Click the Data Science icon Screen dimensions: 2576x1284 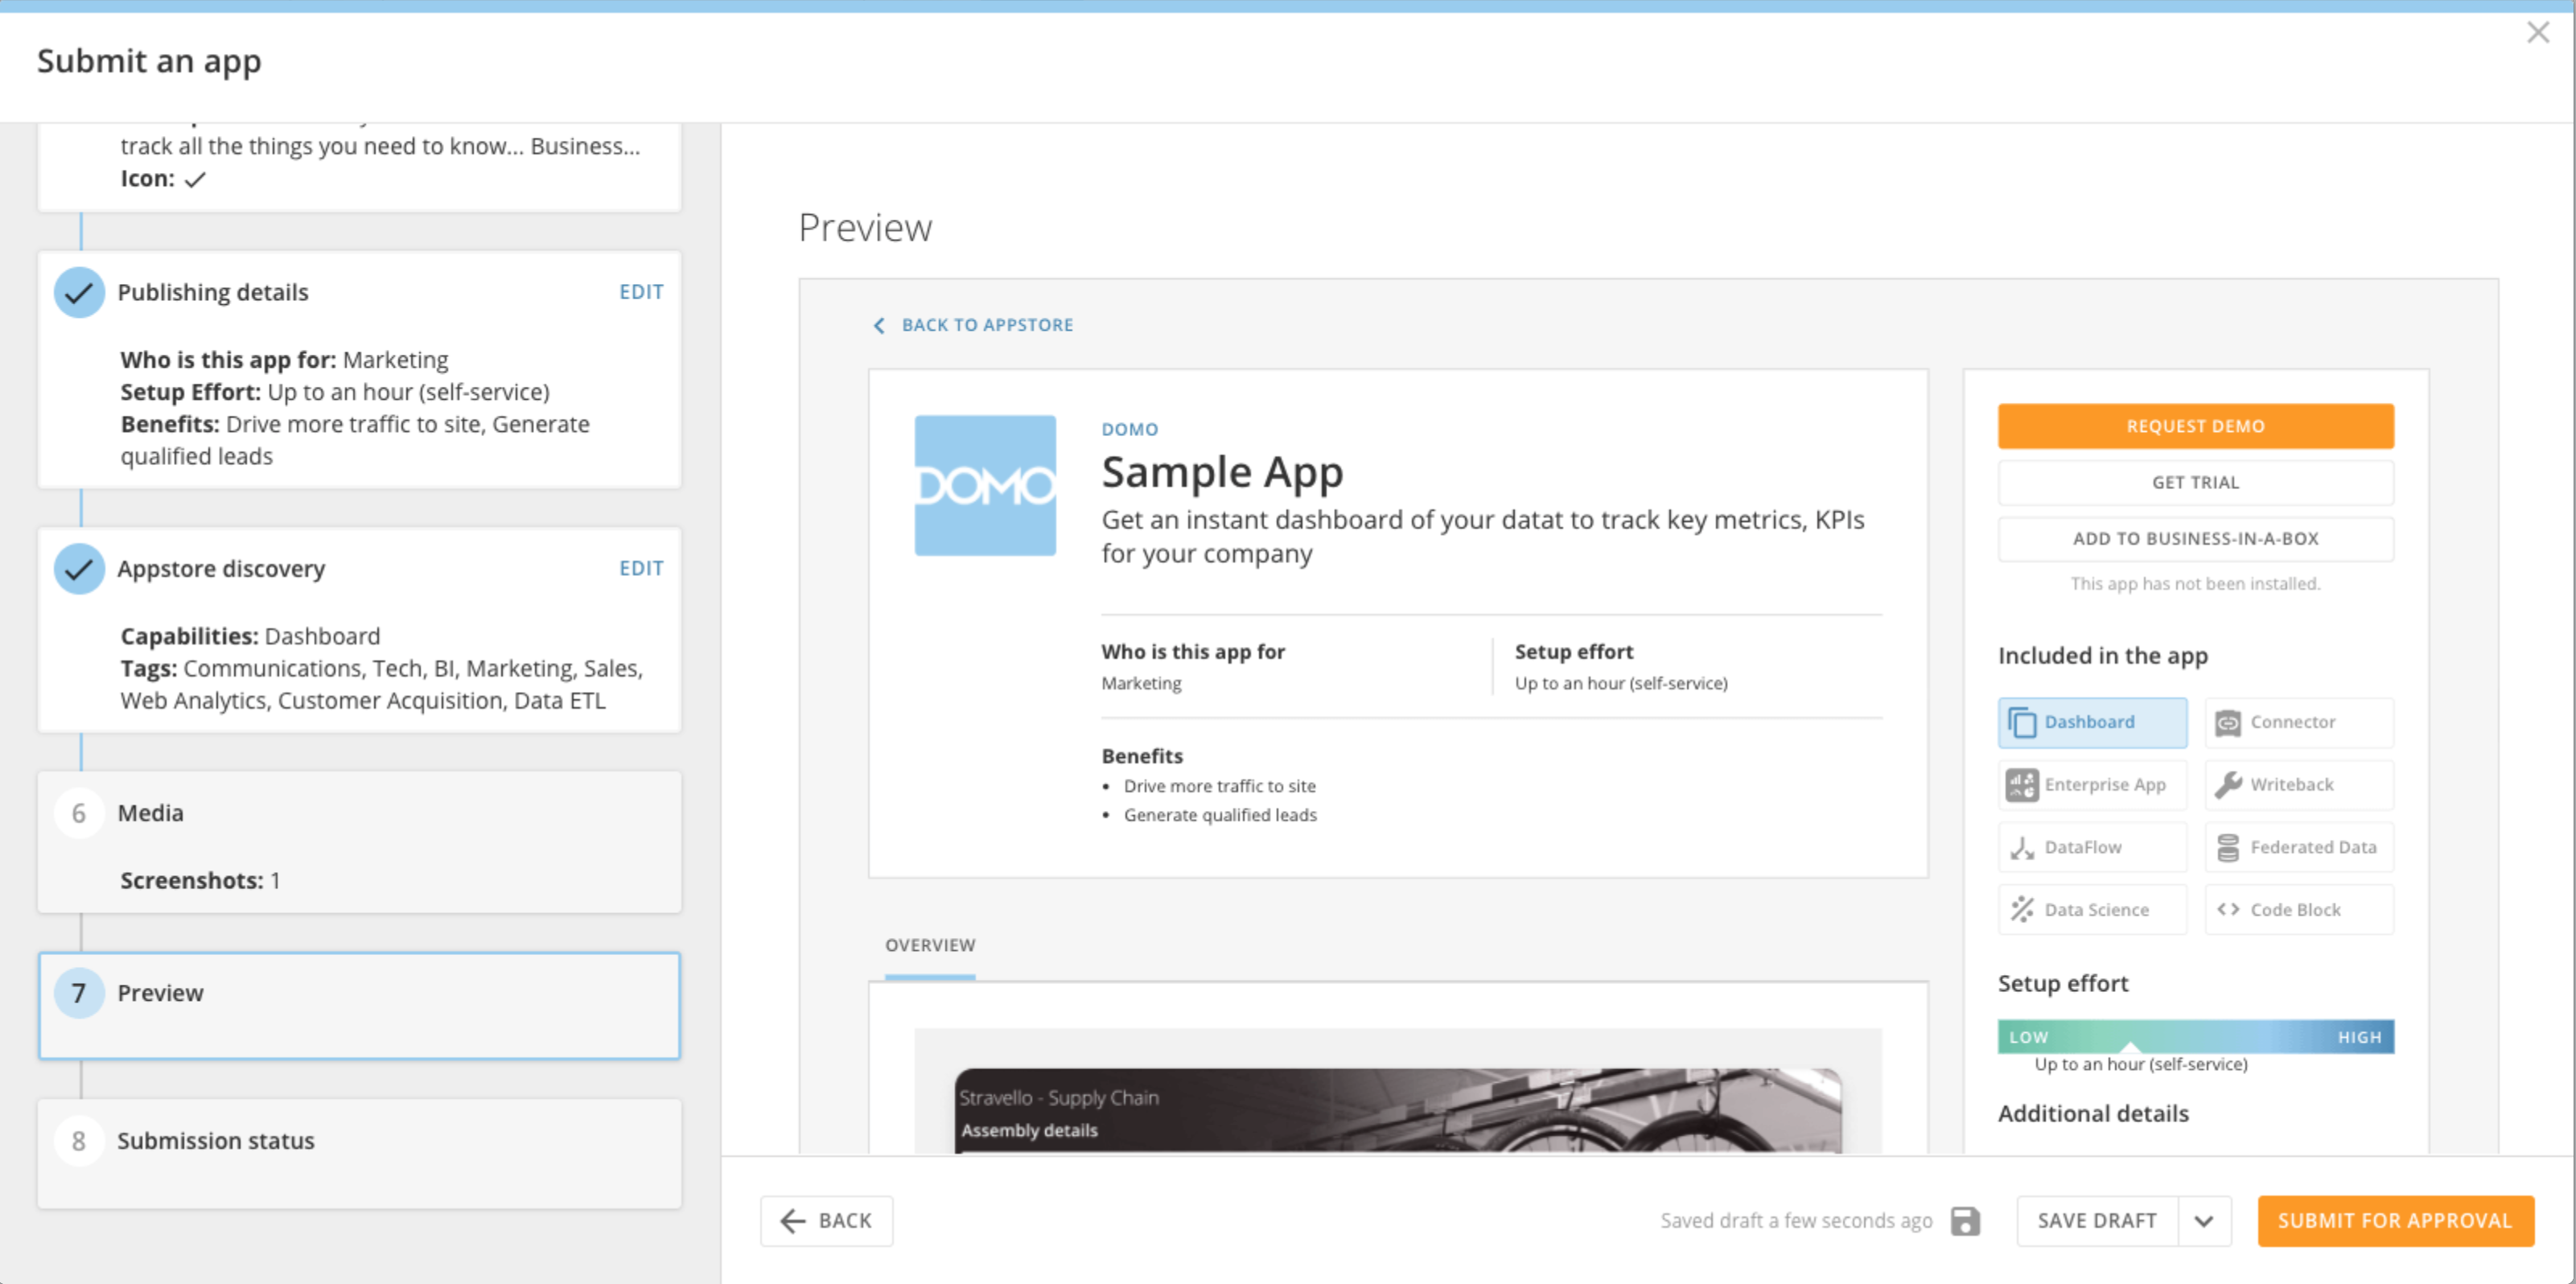tap(2022, 910)
